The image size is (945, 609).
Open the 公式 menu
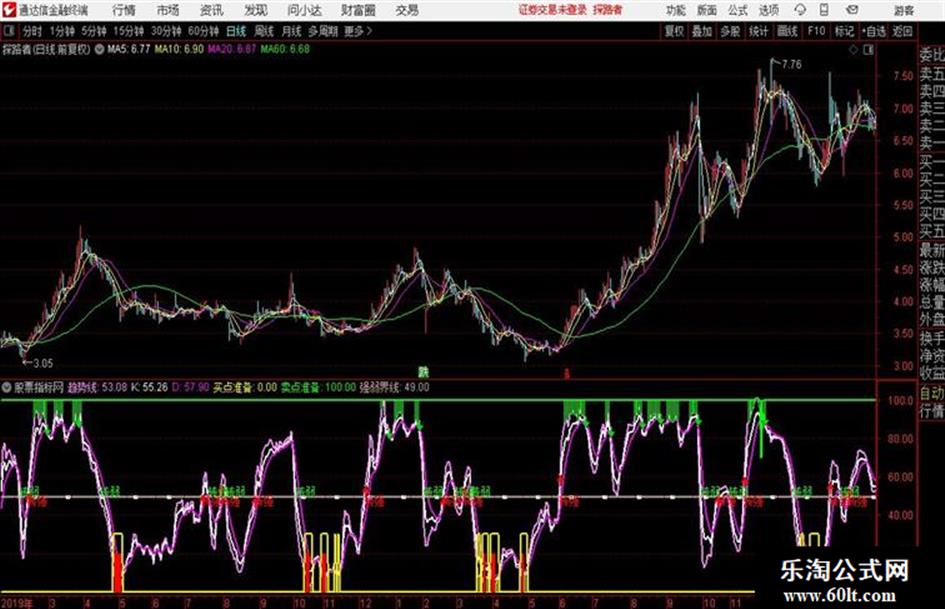pyautogui.click(x=738, y=10)
